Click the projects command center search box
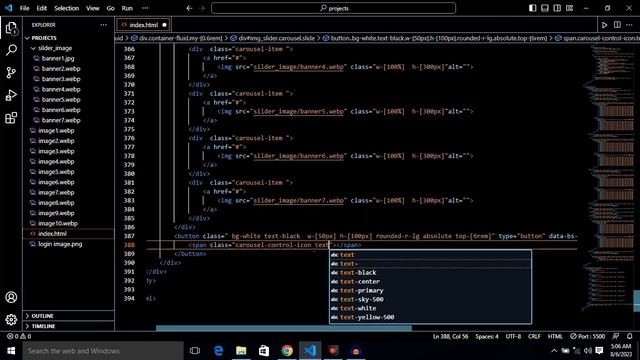This screenshot has height=360, width=640. click(x=333, y=8)
